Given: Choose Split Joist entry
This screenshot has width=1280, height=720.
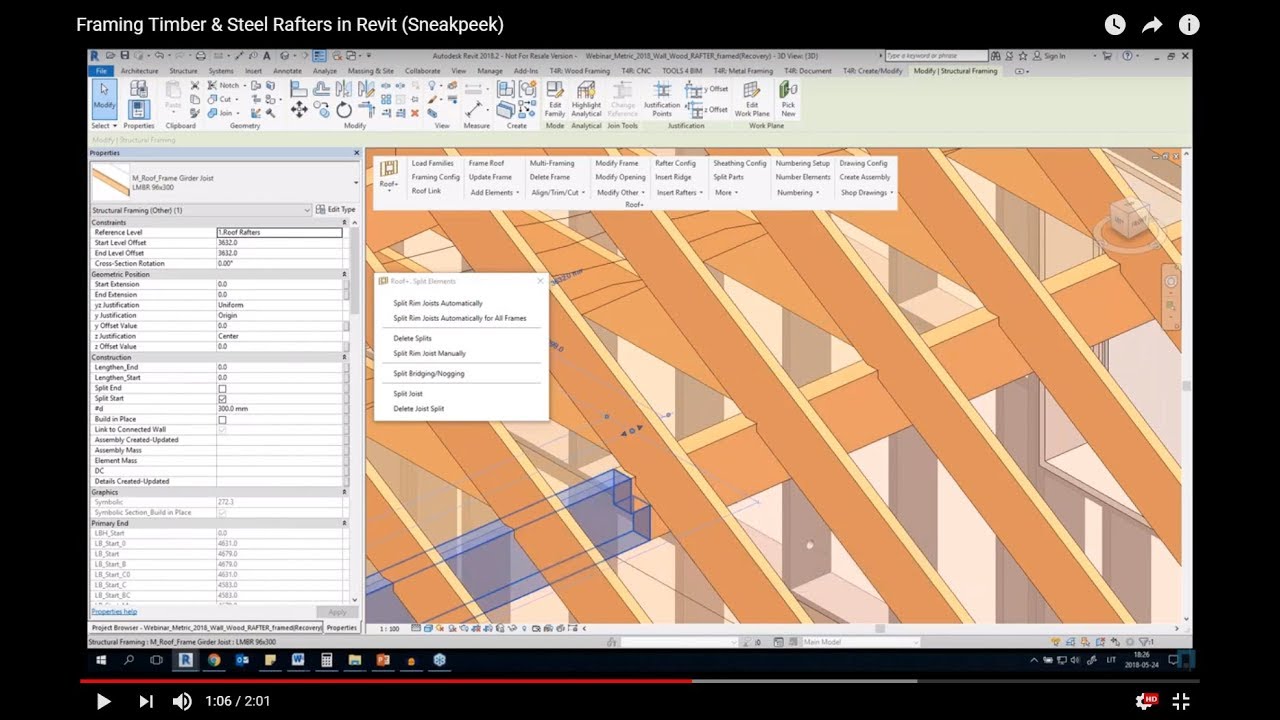Looking at the screenshot, I should pos(407,393).
